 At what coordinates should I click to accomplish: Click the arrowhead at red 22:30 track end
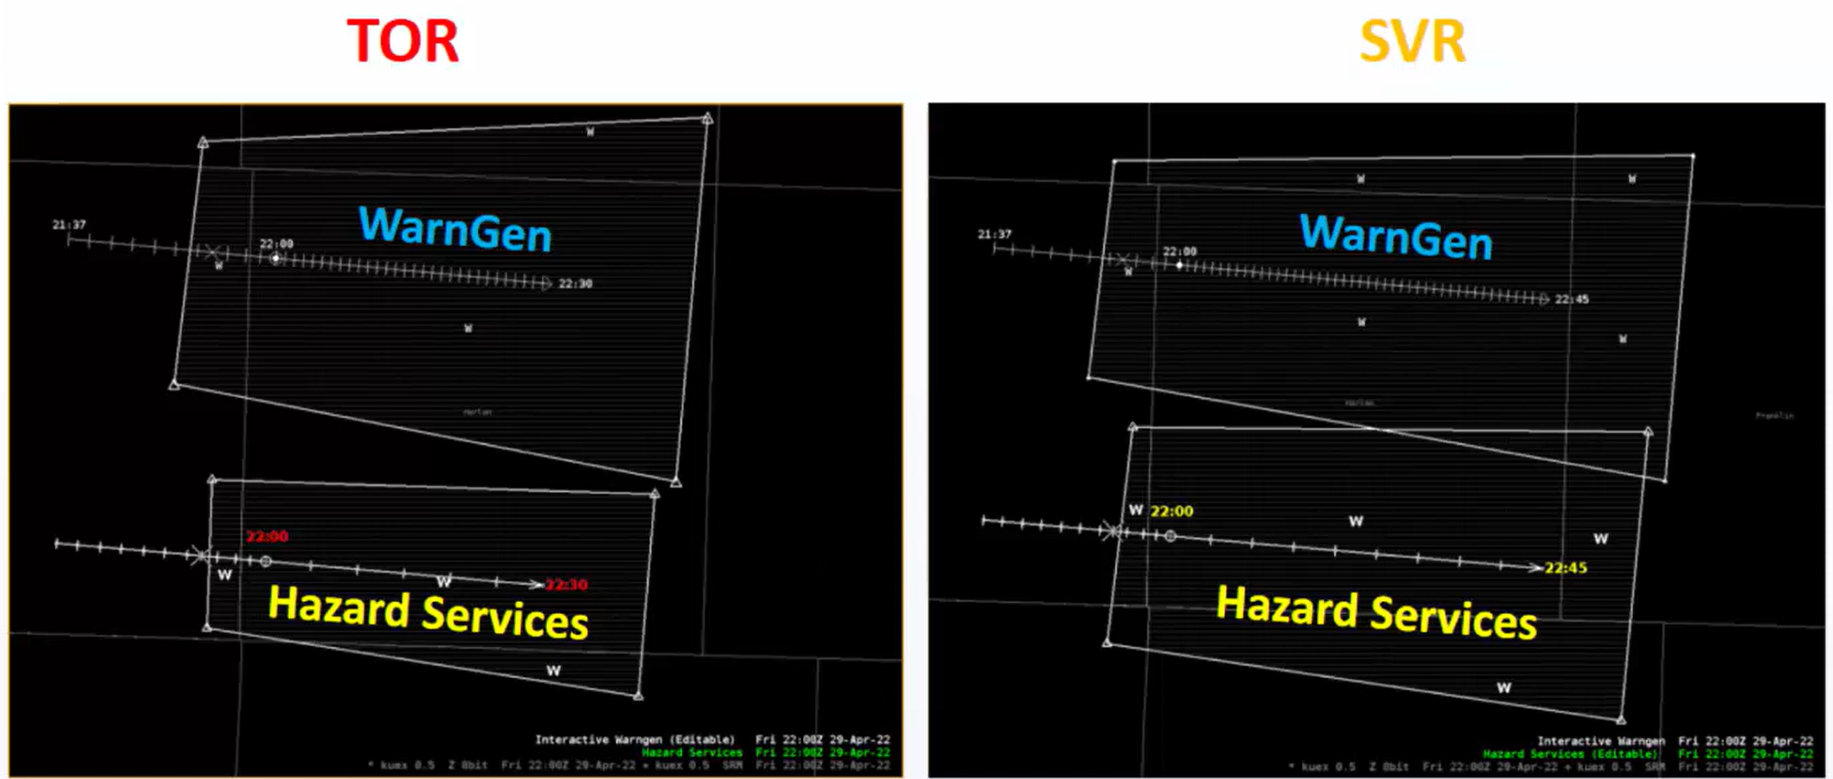(537, 584)
